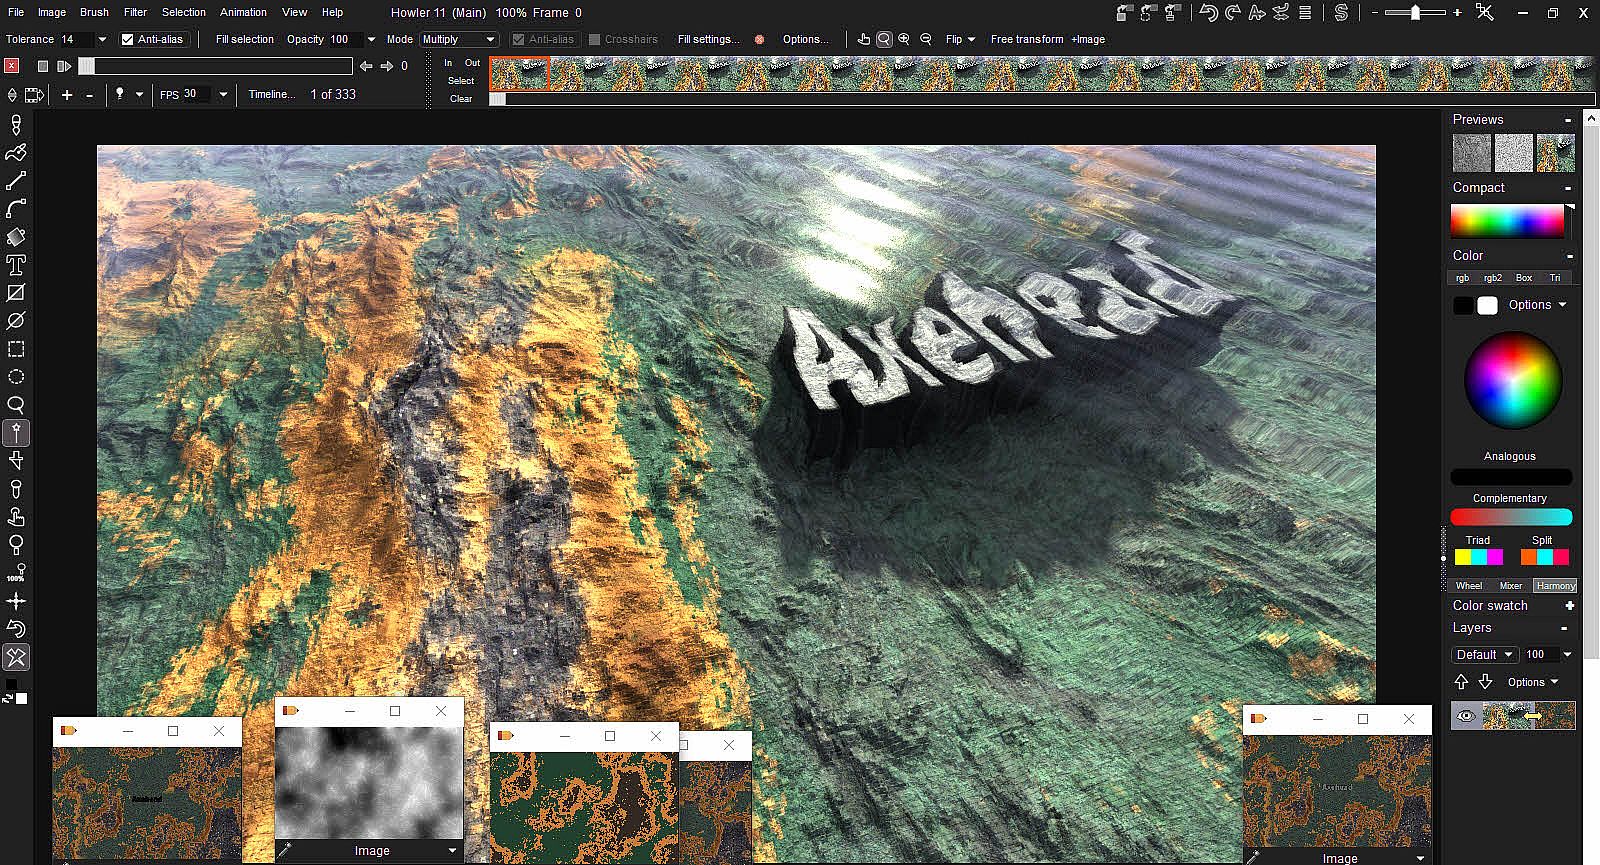The image size is (1600, 865).
Task: Click the Undo arrow icon
Action: (1208, 13)
